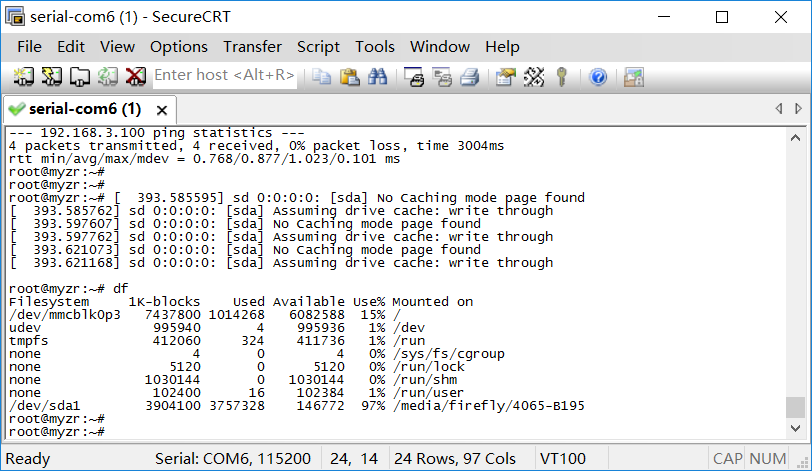Open the View menu
Viewport: 812px width, 471px height.
click(118, 47)
